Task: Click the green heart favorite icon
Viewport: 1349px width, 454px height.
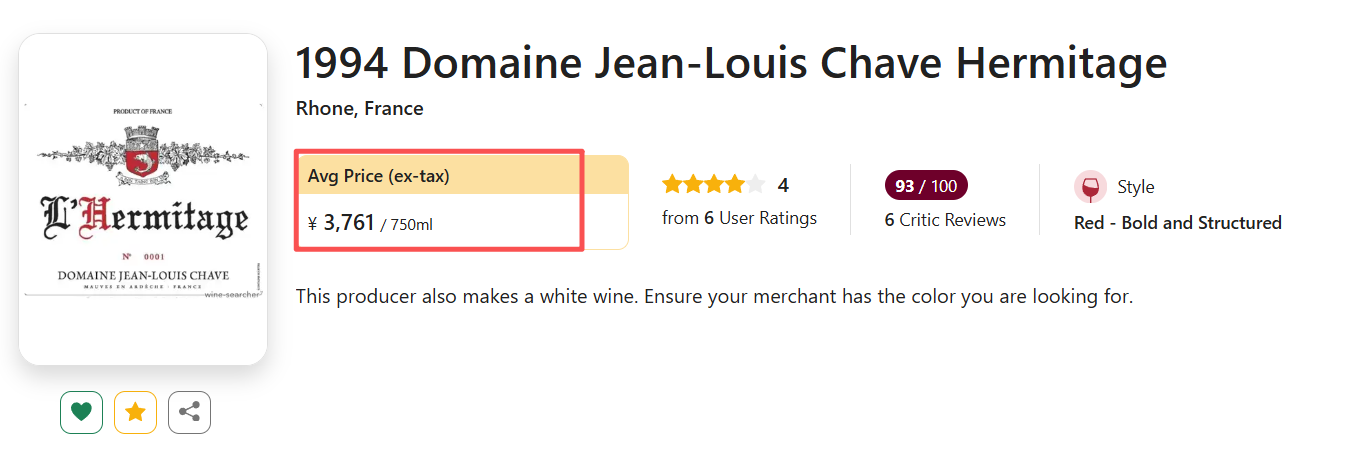Action: pos(81,412)
